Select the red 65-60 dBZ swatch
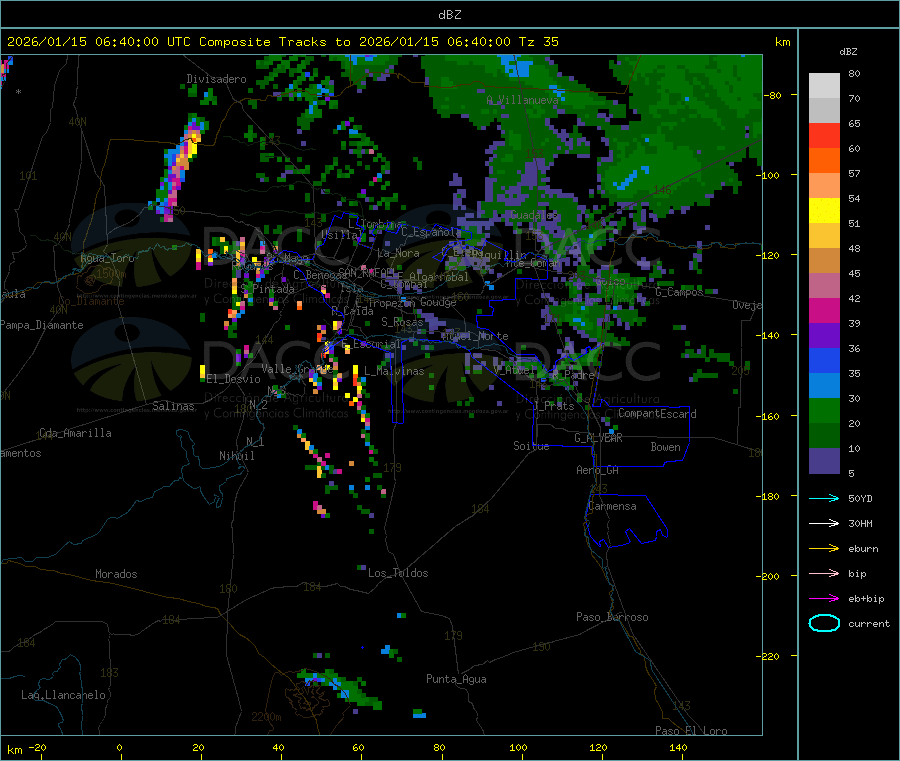The image size is (900, 761). [x=824, y=135]
